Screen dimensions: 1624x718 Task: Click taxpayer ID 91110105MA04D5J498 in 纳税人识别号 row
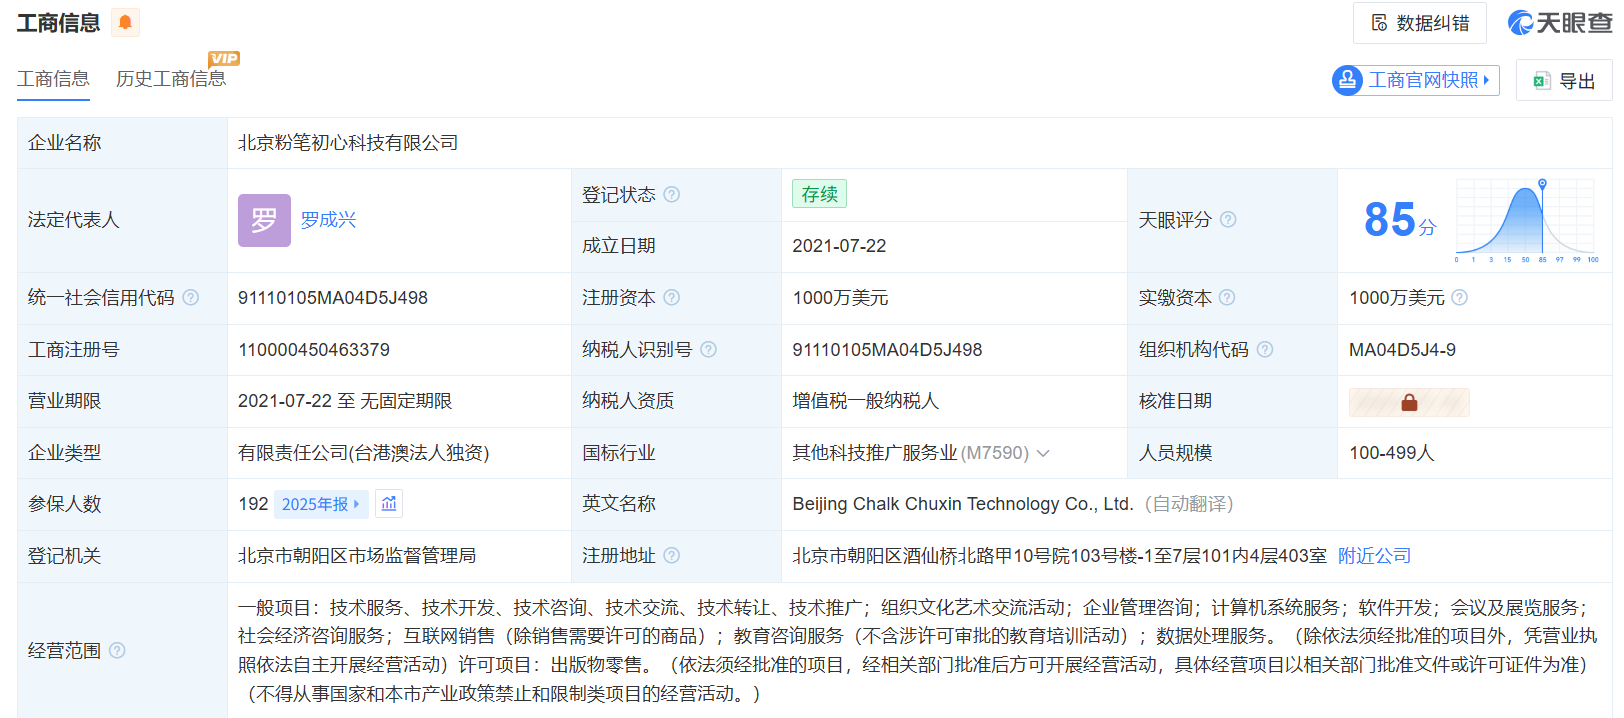(888, 350)
